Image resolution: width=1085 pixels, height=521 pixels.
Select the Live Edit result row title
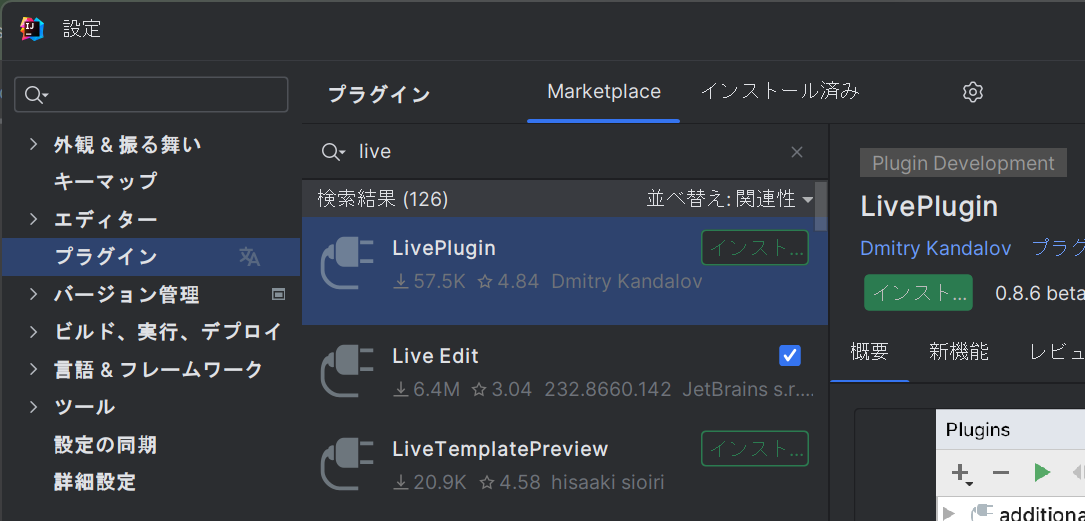click(x=435, y=356)
